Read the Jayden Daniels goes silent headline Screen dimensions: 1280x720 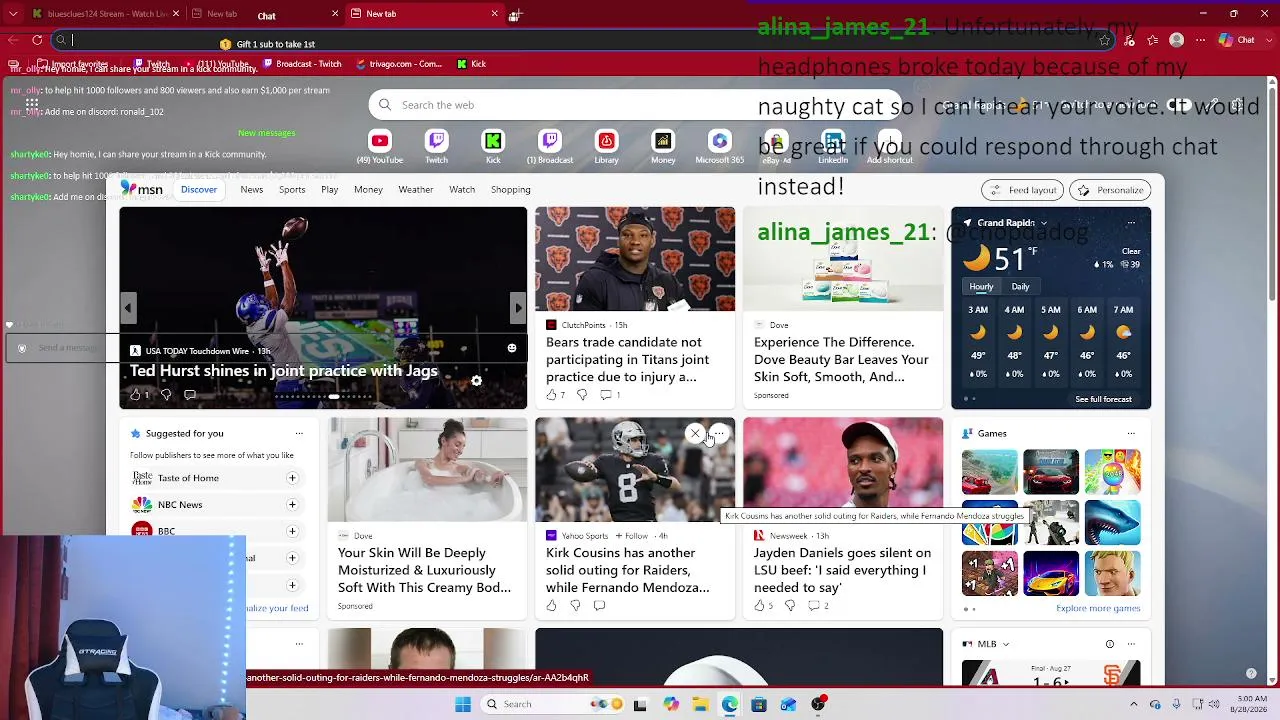coord(842,570)
